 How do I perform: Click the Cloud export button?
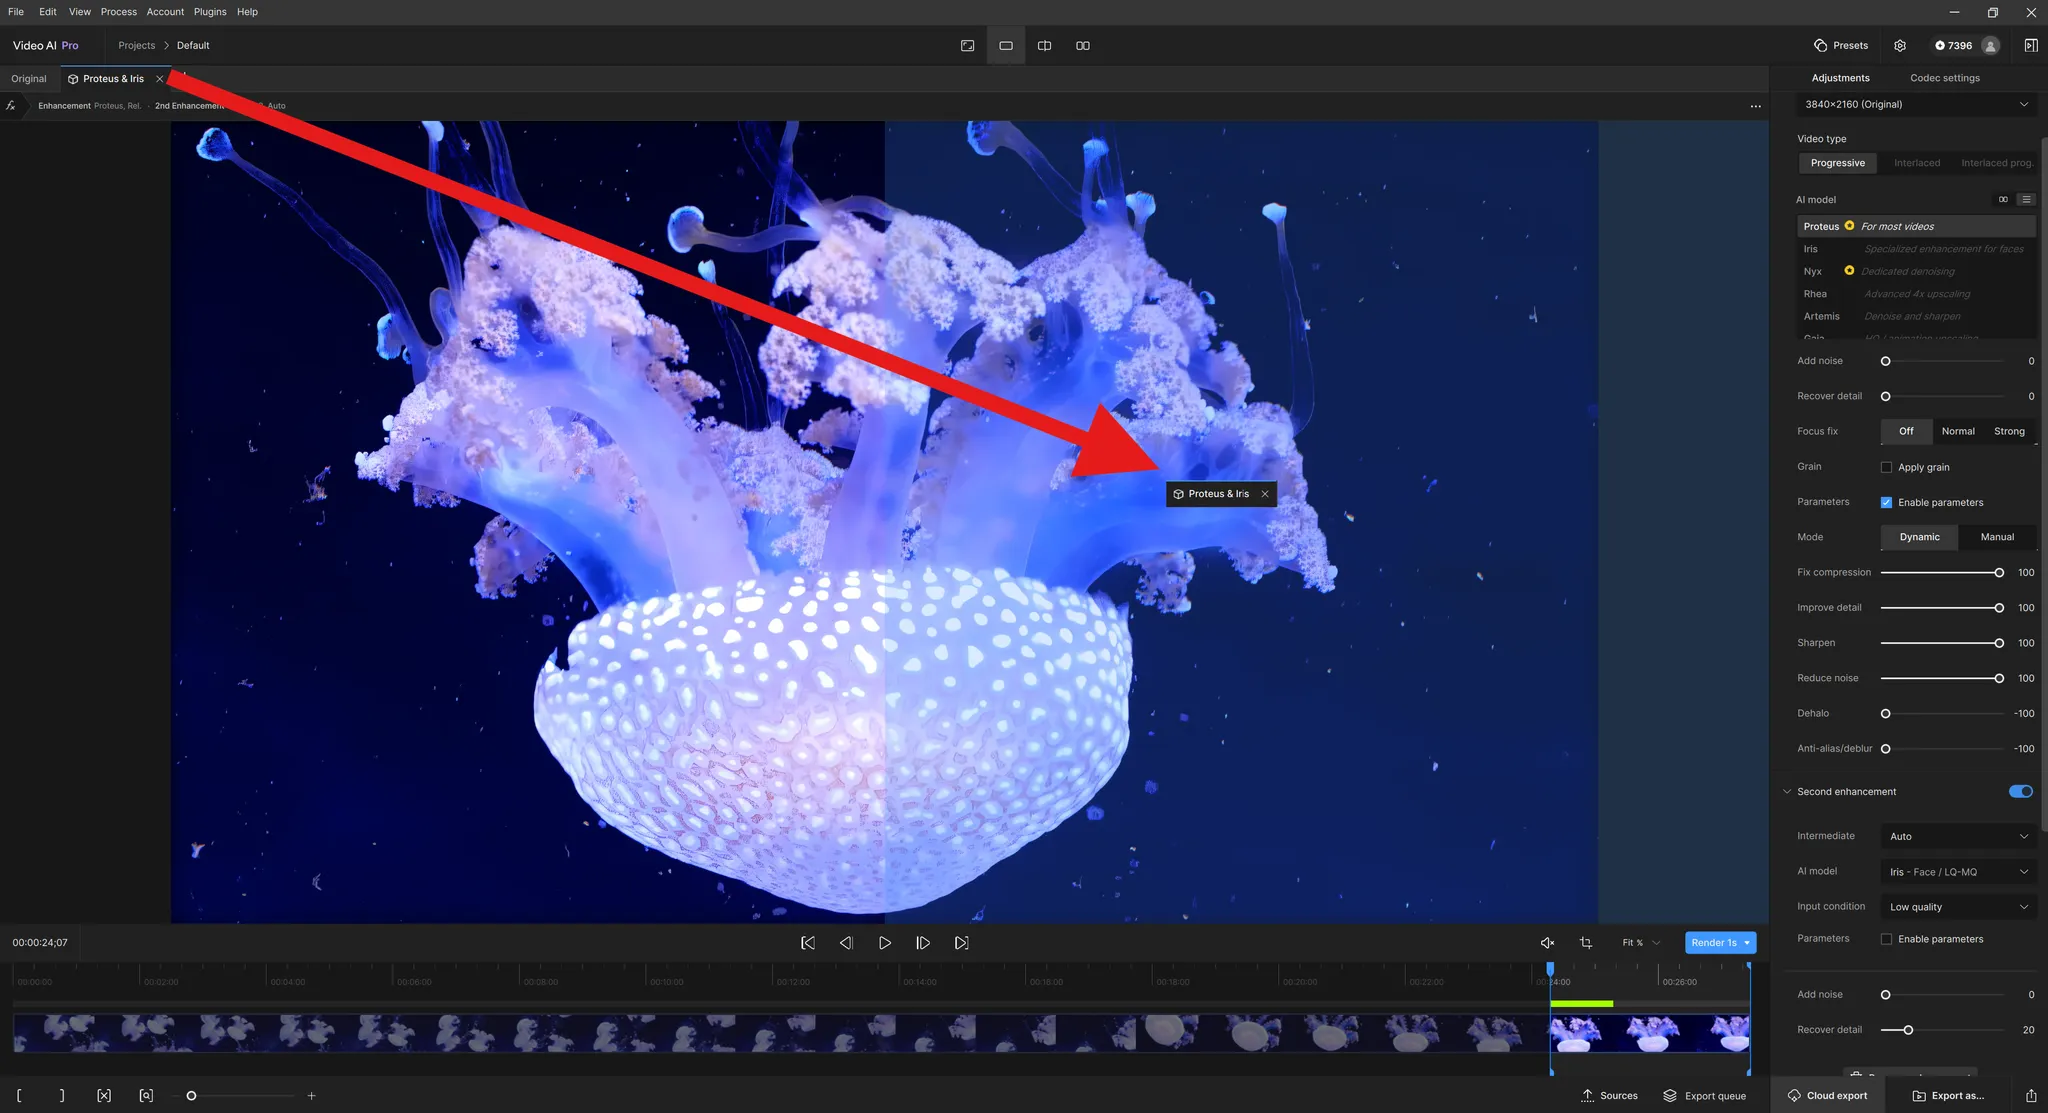1827,1095
